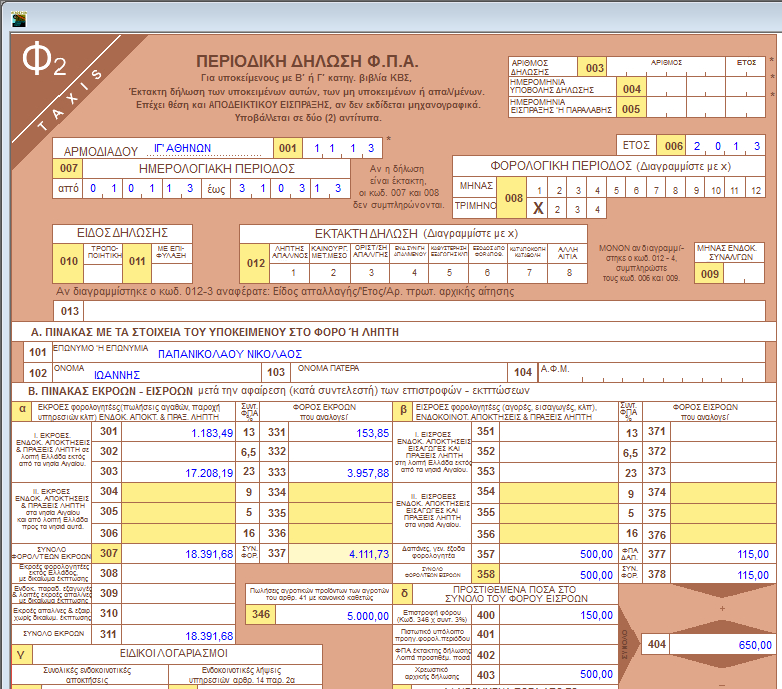Tick the ΜΕ ΕΠΙΦΥΛΑΞΗ box for code 011

(172, 273)
